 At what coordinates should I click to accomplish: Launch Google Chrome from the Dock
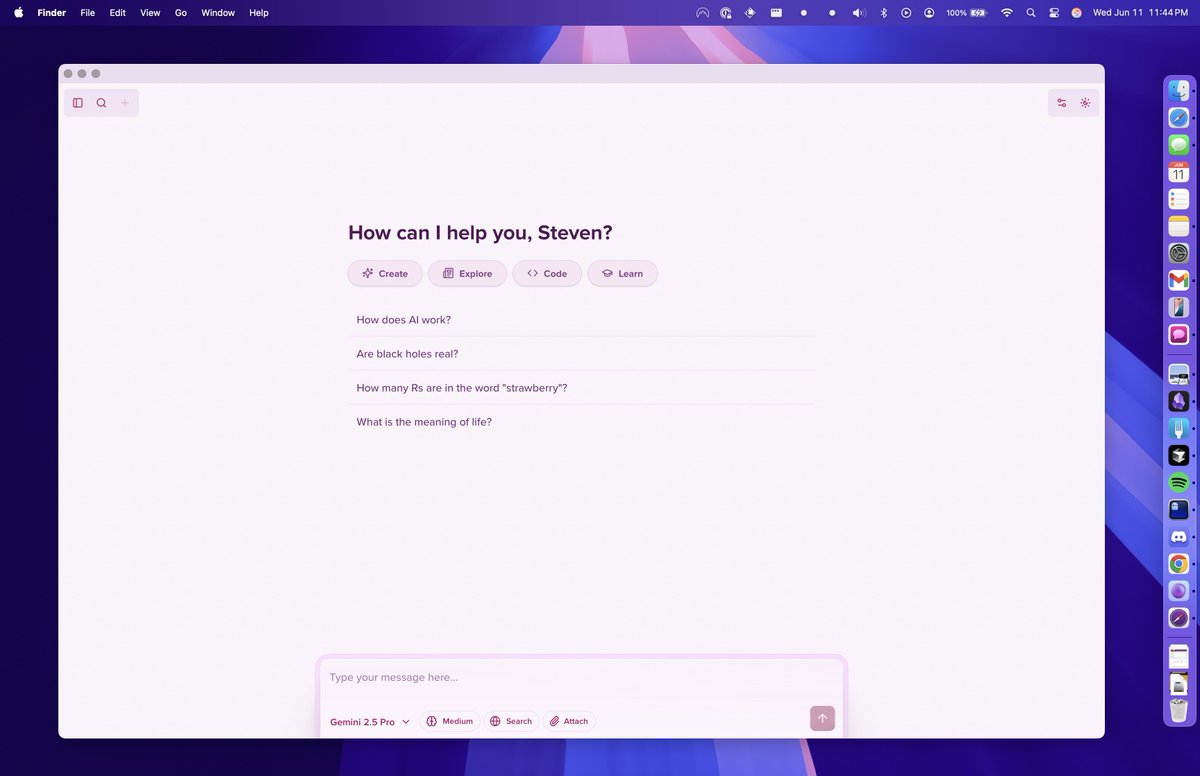[1179, 564]
